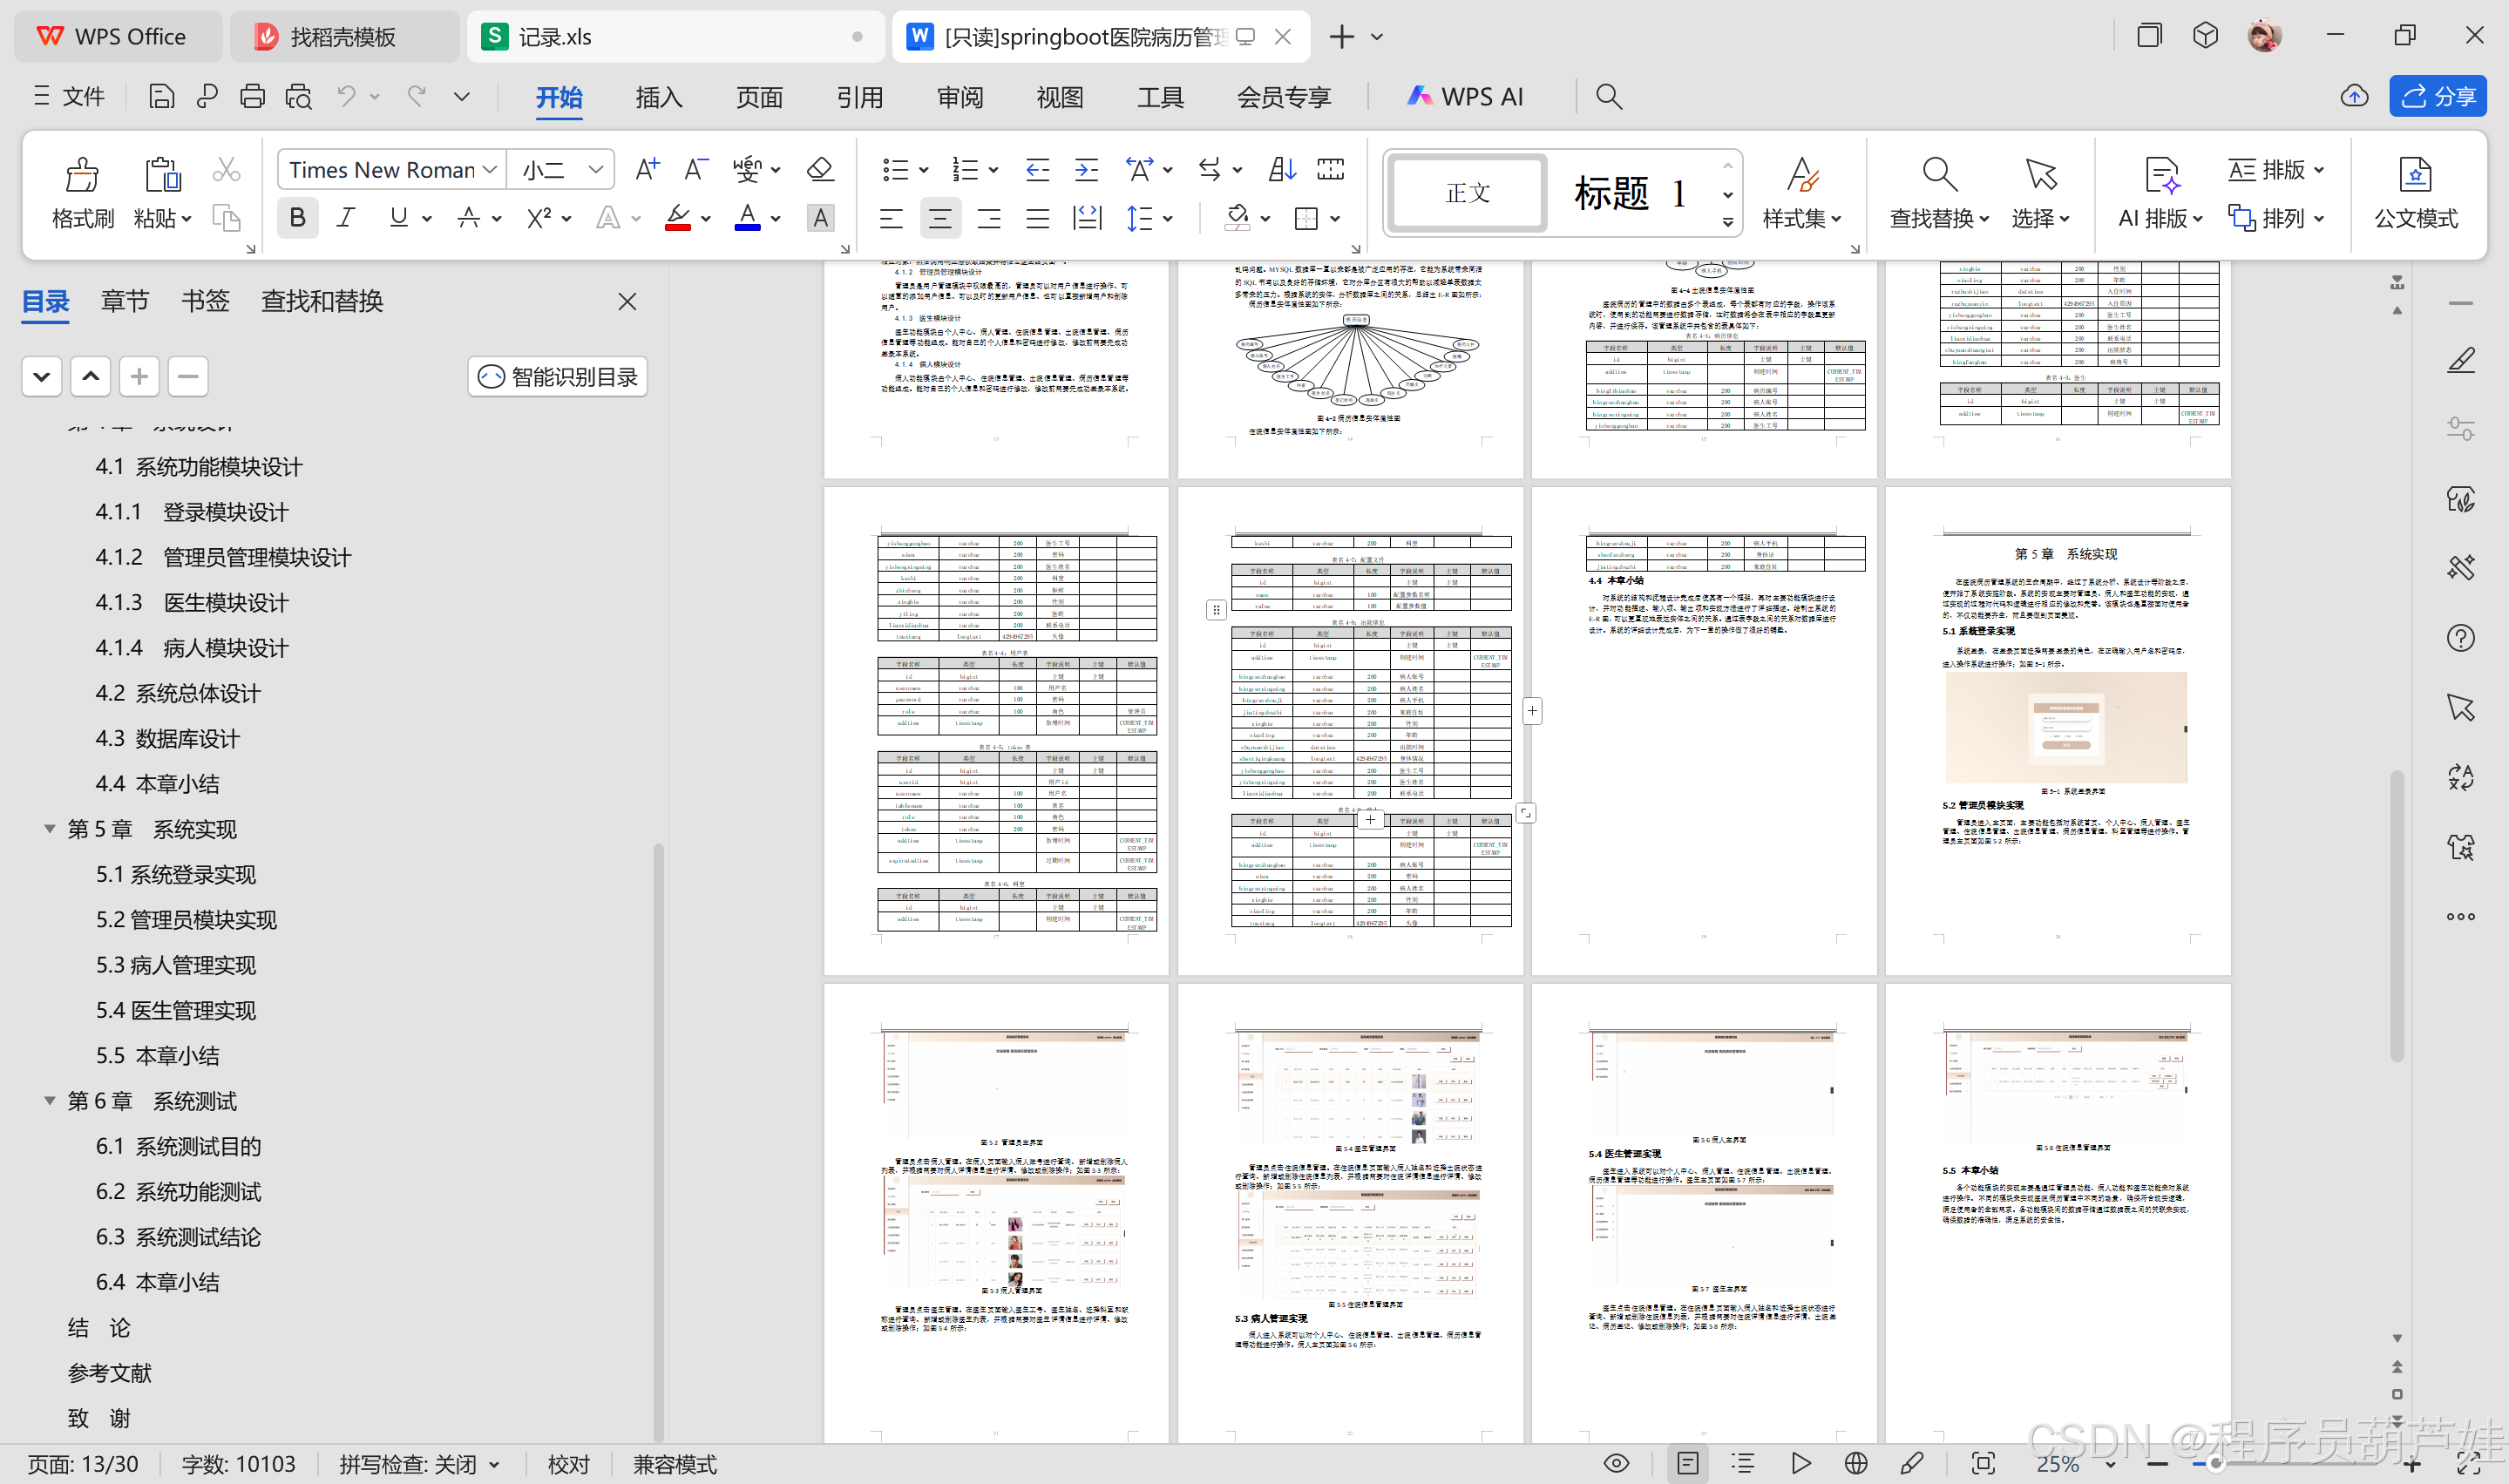Click the eye protection mode status icon
The width and height of the screenshot is (2509, 1484).
[x=1616, y=1464]
